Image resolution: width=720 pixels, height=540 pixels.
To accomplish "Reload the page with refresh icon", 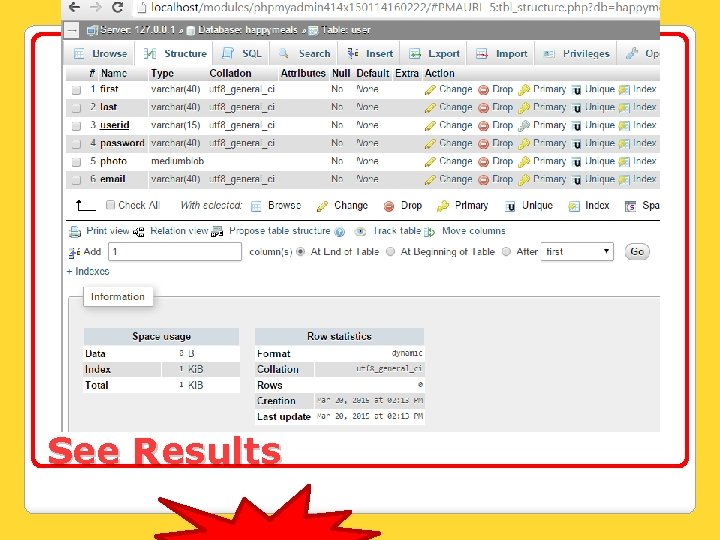I will pyautogui.click(x=118, y=7).
